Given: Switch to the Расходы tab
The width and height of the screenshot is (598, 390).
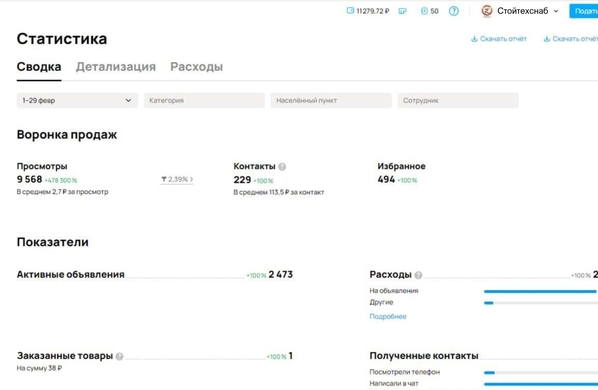Looking at the screenshot, I should (x=196, y=67).
